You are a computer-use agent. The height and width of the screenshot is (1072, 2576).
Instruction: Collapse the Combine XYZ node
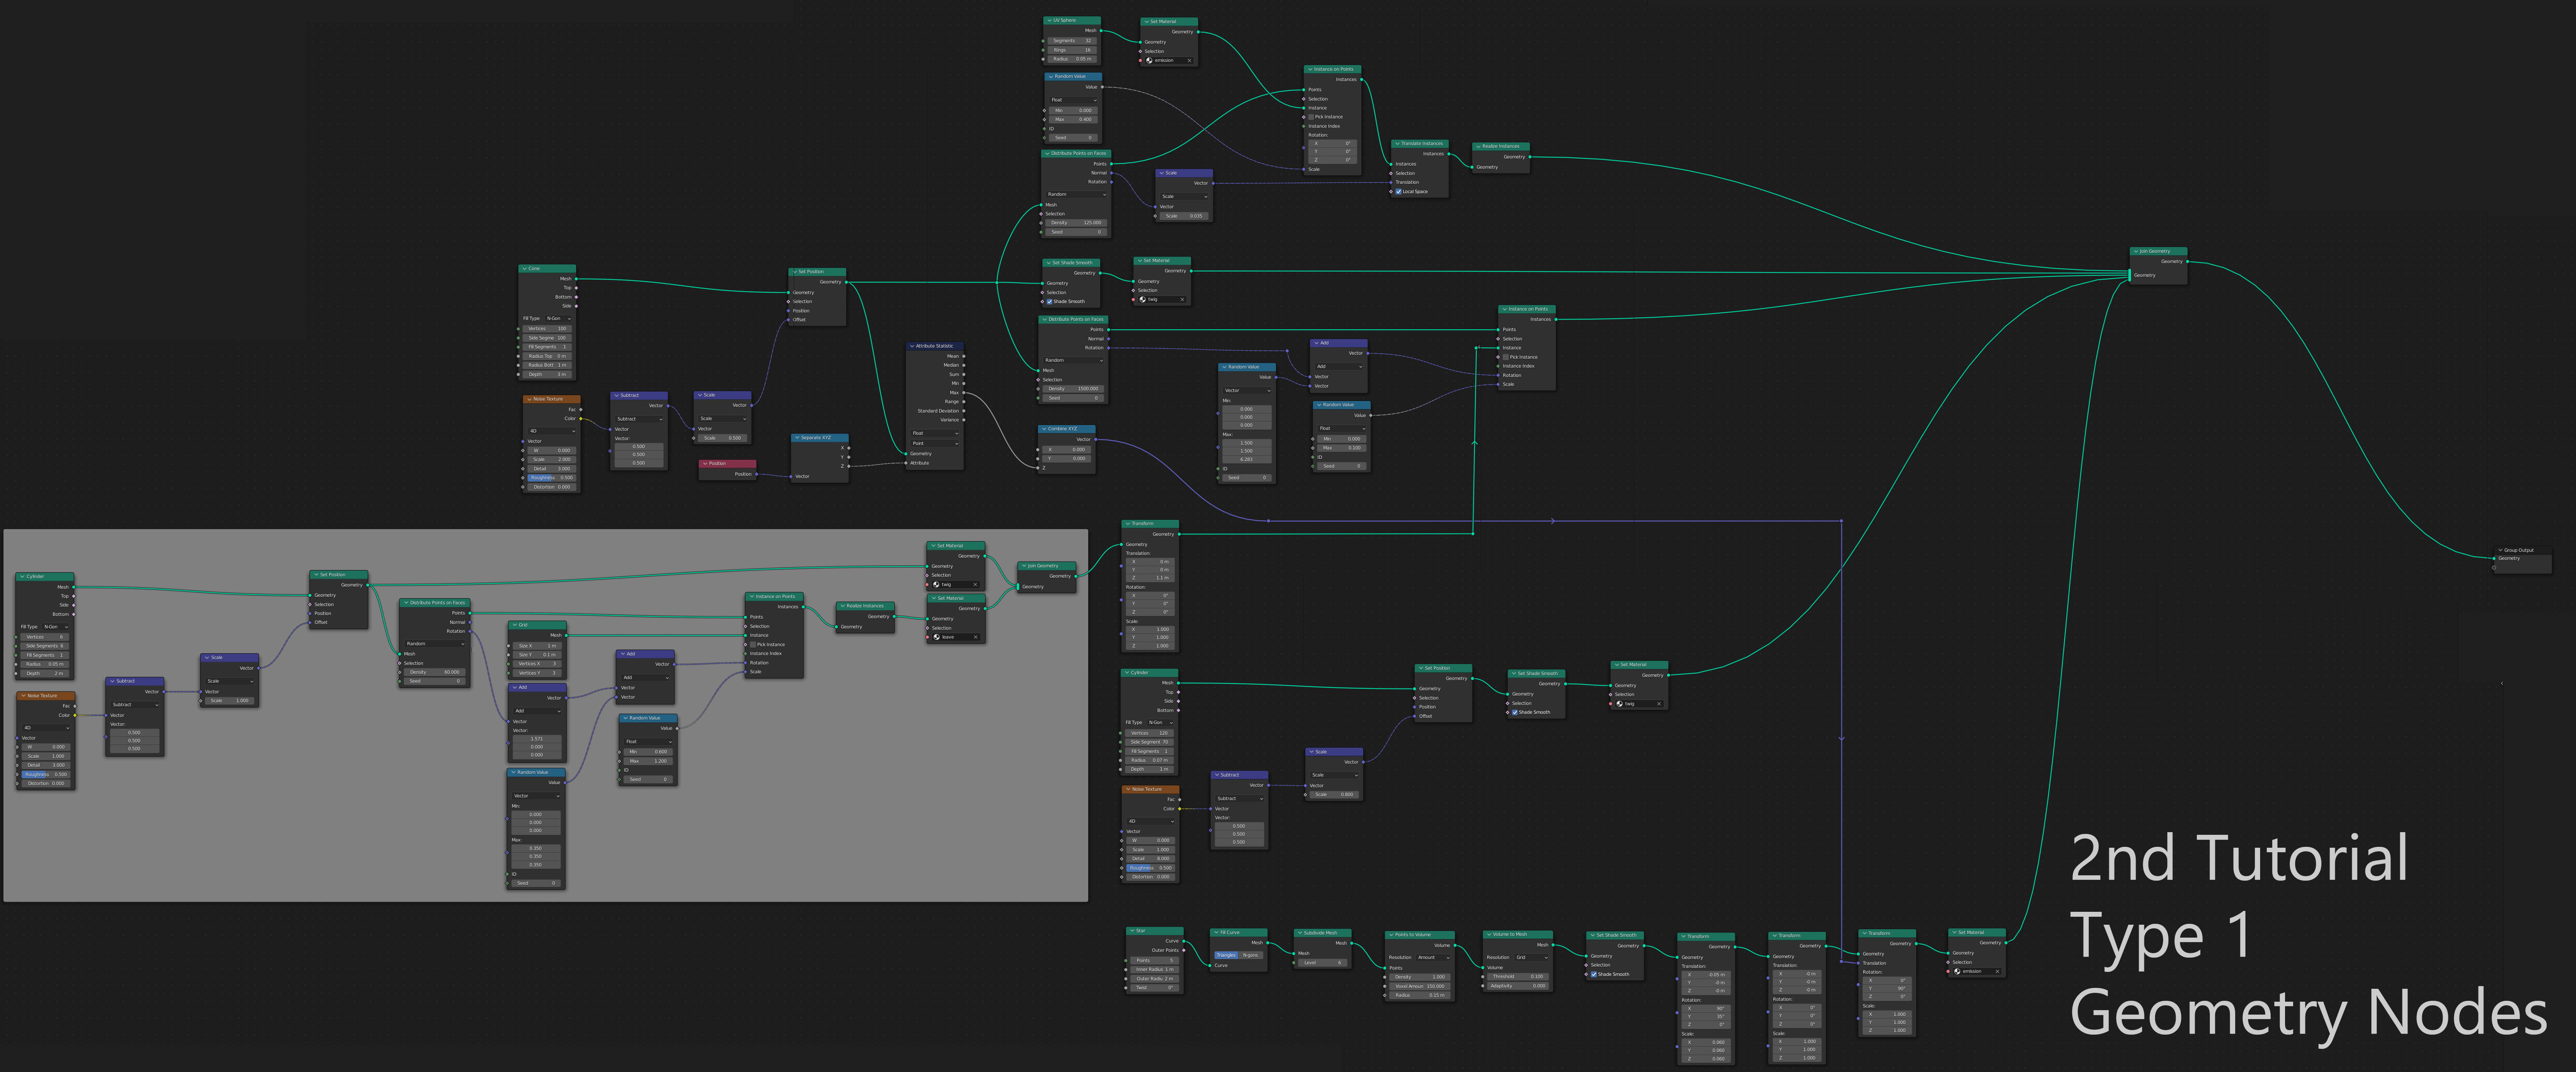[x=1044, y=429]
